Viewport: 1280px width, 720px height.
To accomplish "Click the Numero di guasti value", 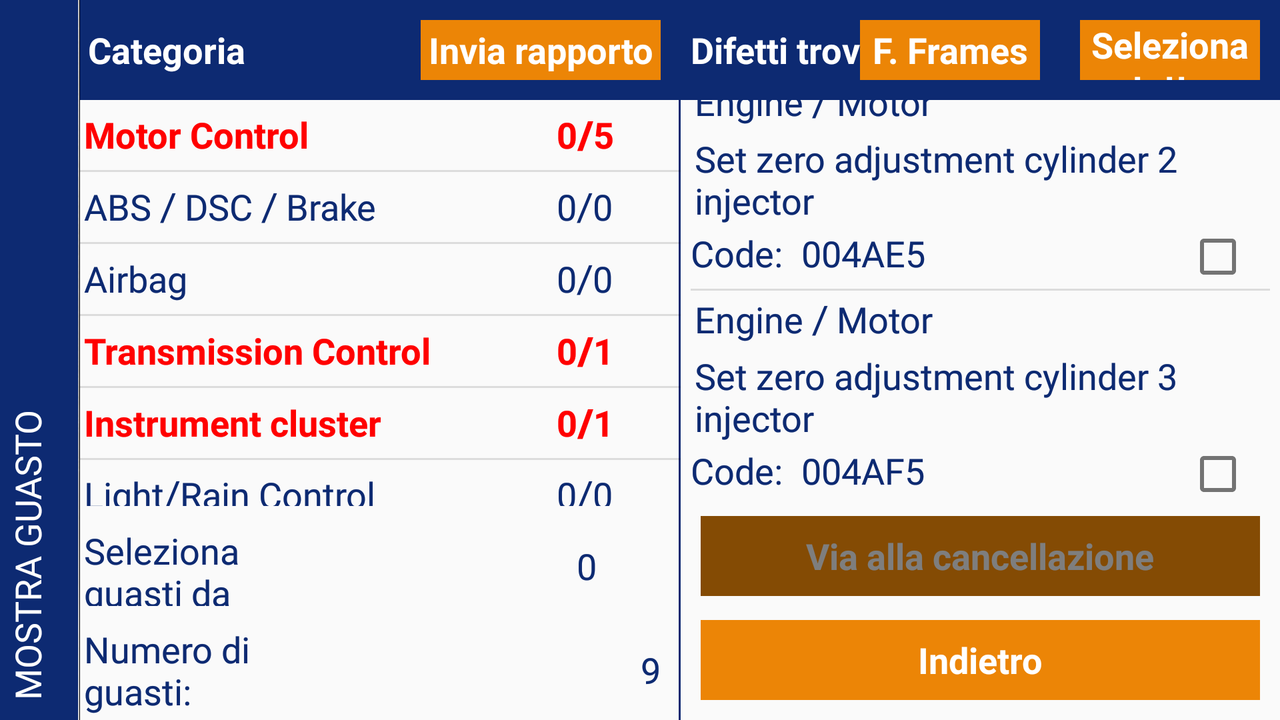I will click(x=650, y=671).
